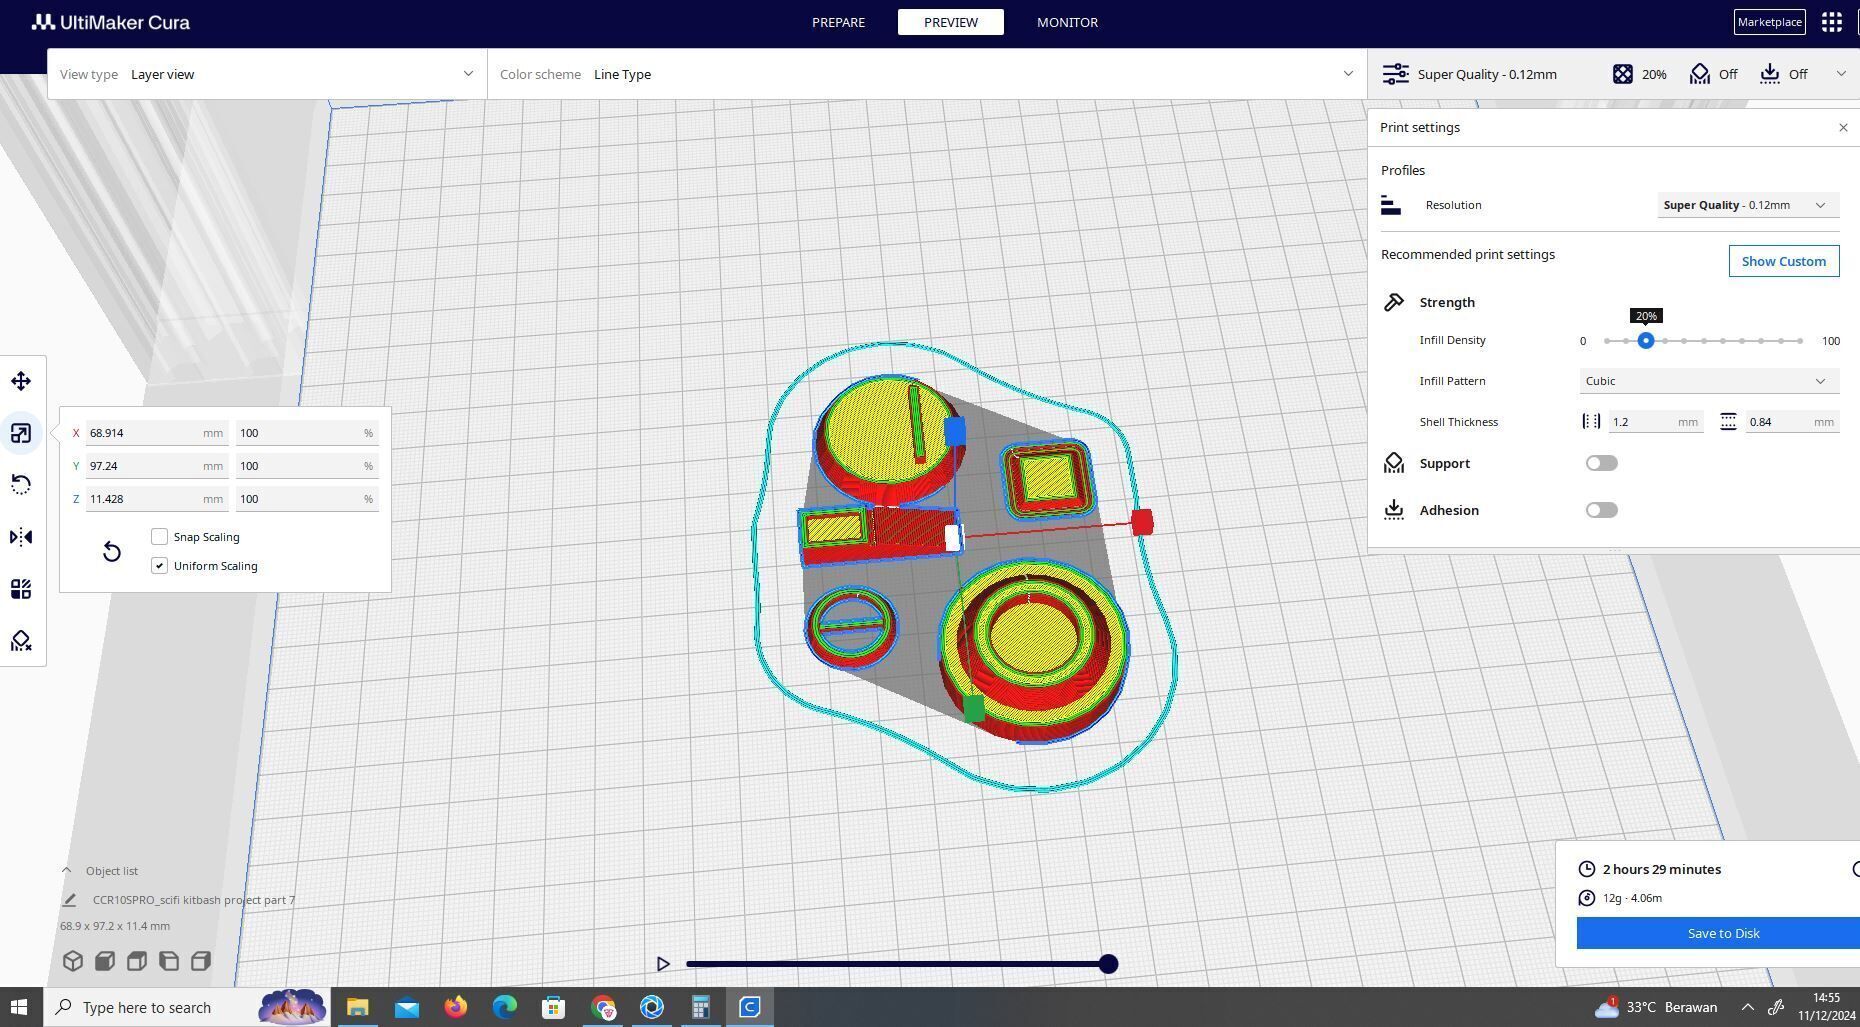Click the Save to Disk button

coord(1718,933)
